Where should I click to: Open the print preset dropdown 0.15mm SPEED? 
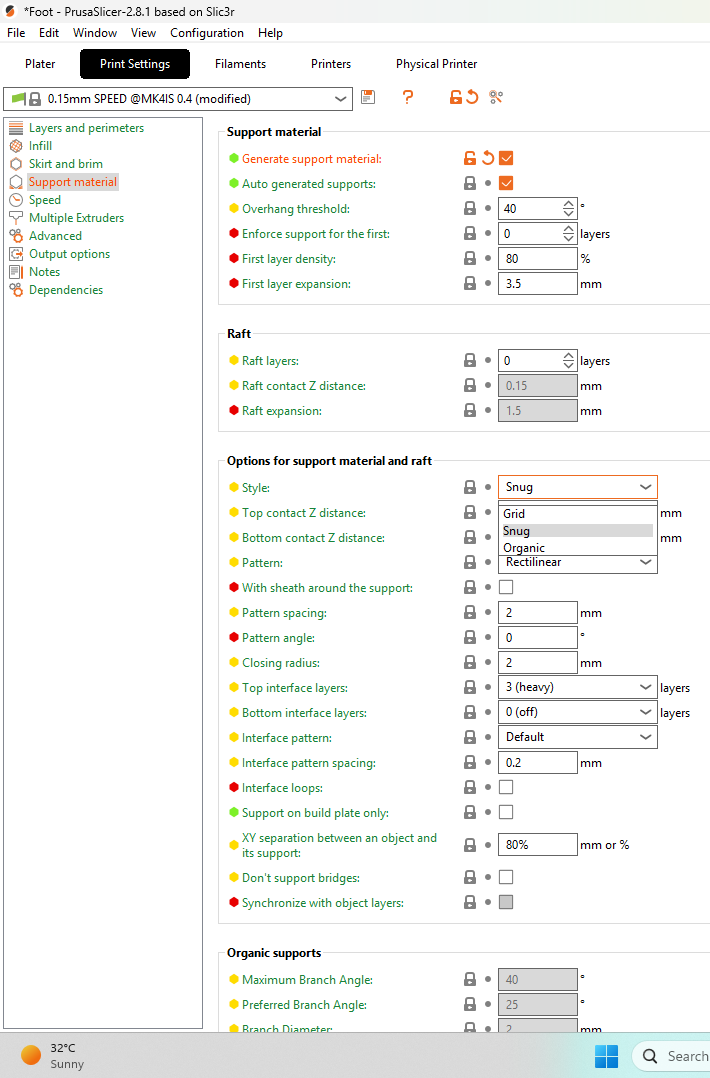[x=178, y=98]
